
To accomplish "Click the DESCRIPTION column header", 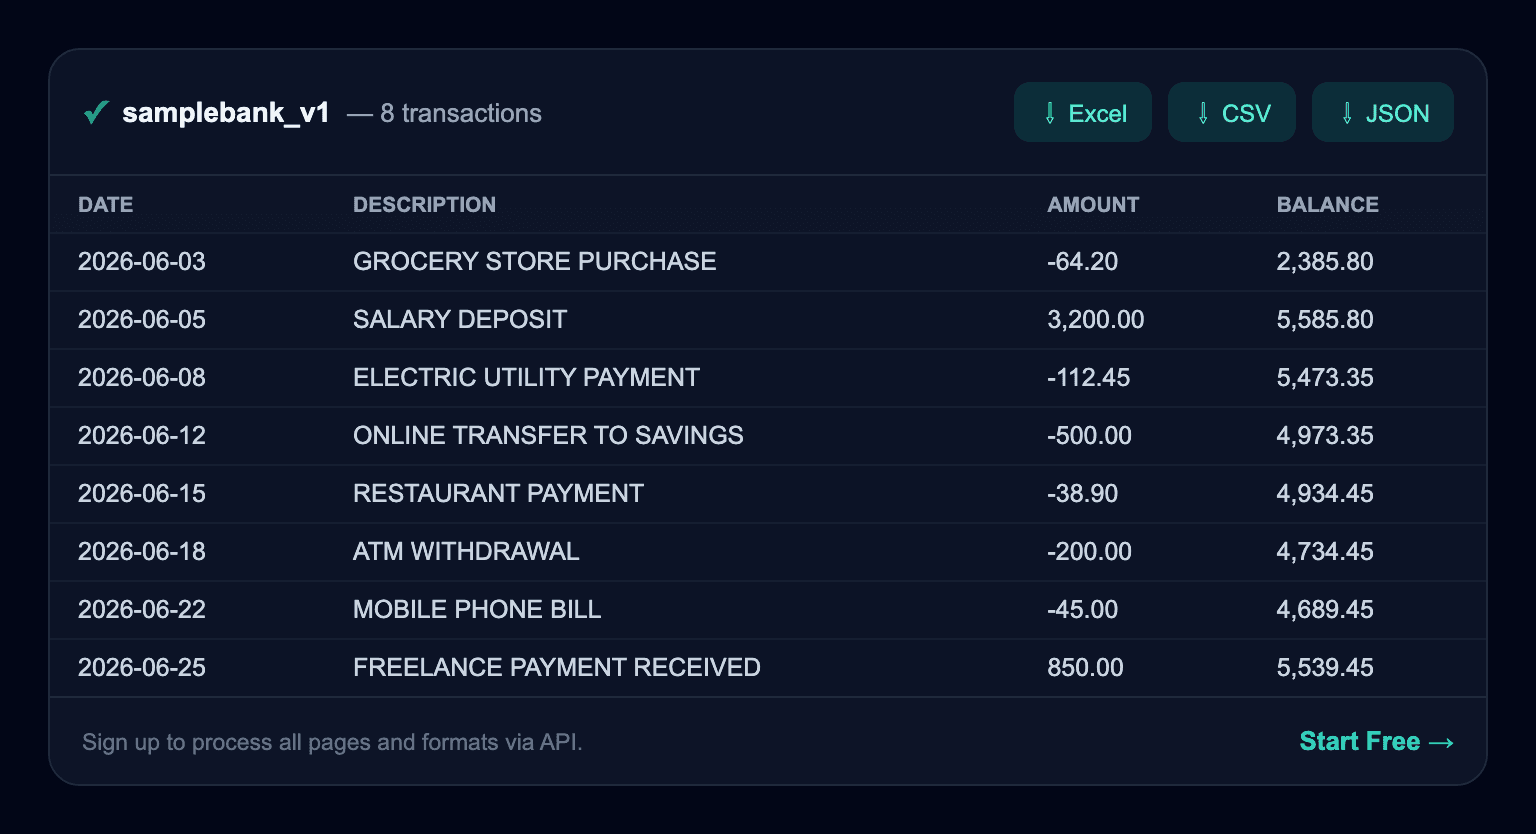I will (424, 205).
